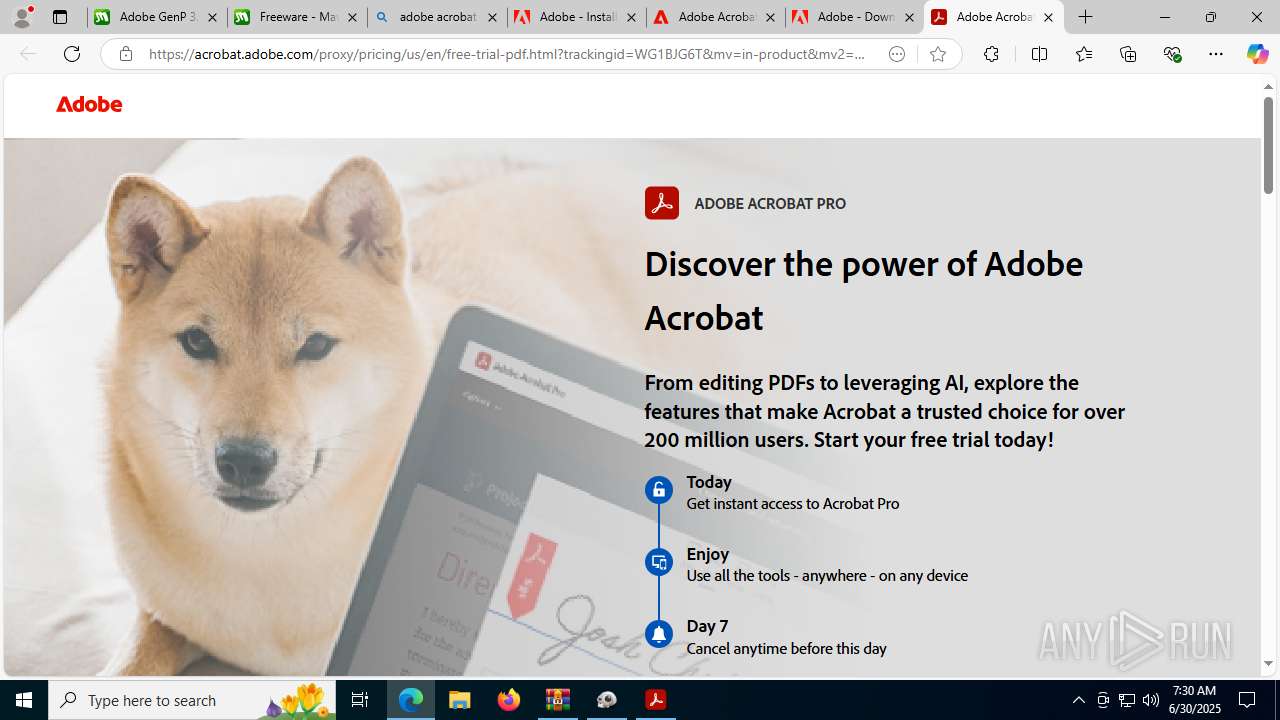View site information lock icon
The width and height of the screenshot is (1280, 720).
point(125,54)
